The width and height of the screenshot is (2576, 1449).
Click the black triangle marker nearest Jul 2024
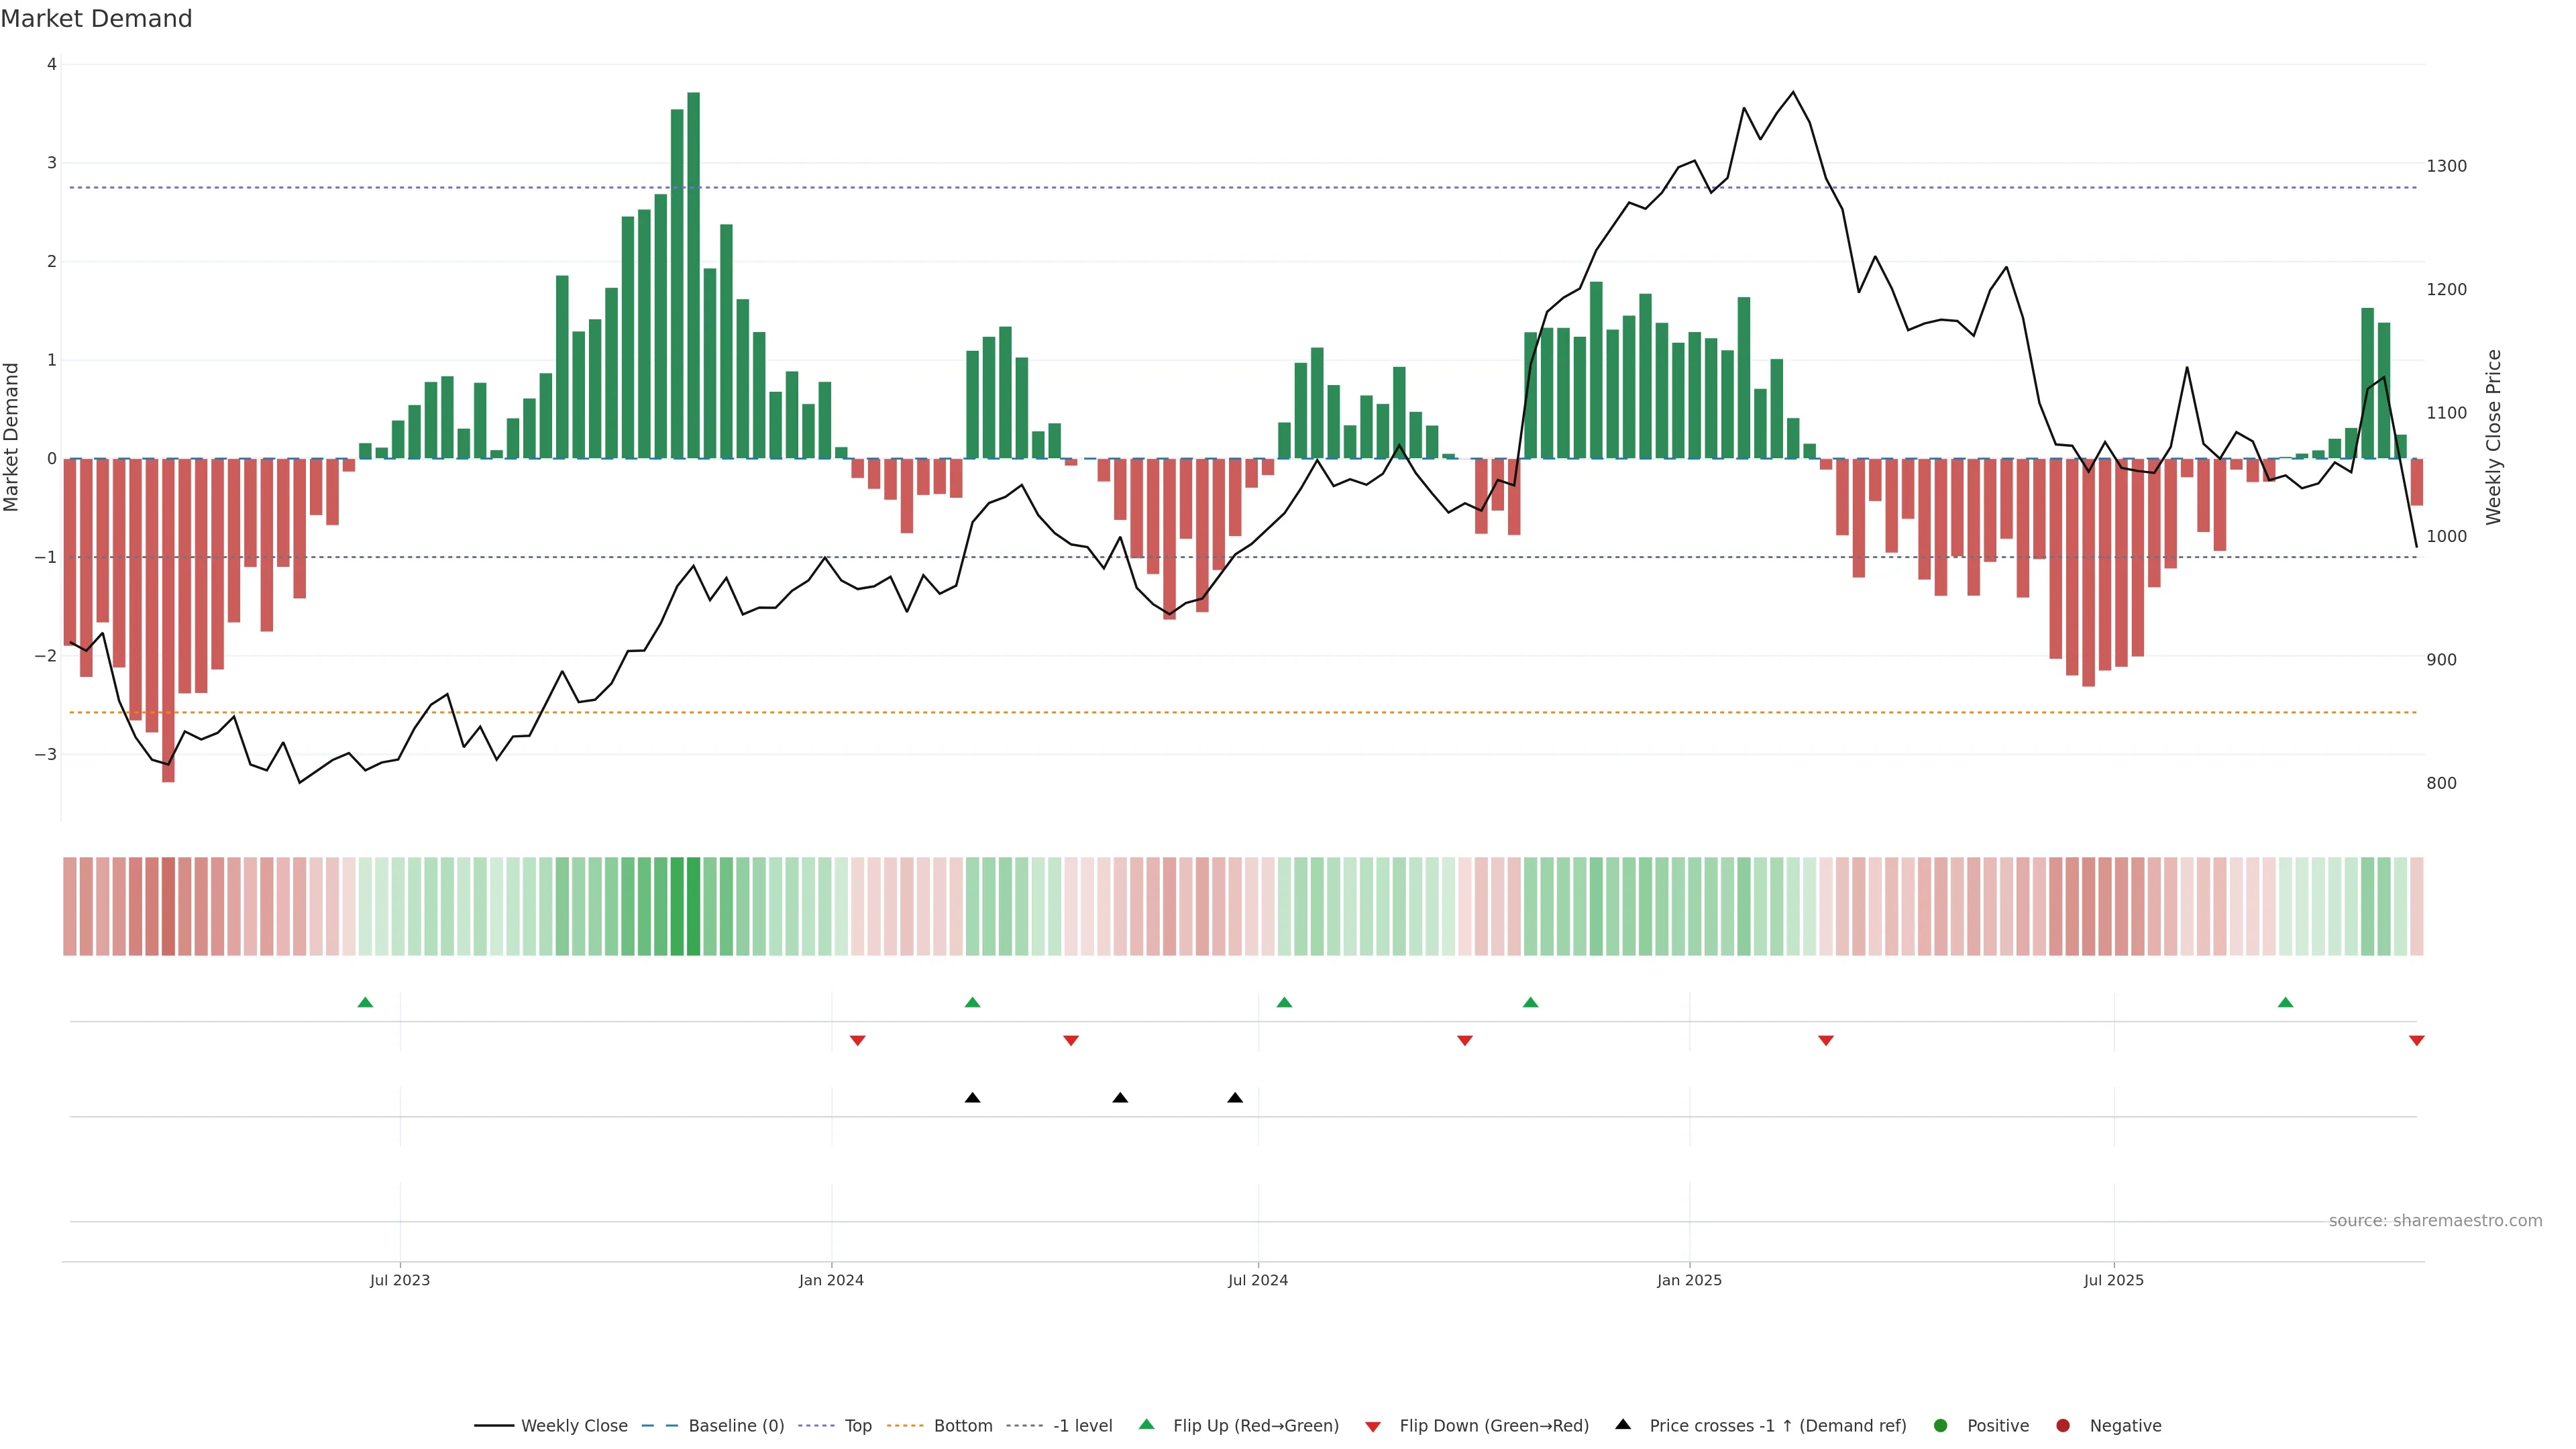[1235, 1098]
